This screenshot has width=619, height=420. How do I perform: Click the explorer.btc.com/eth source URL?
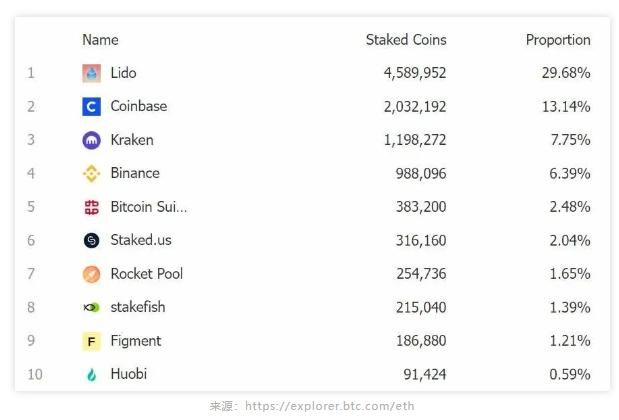329,406
